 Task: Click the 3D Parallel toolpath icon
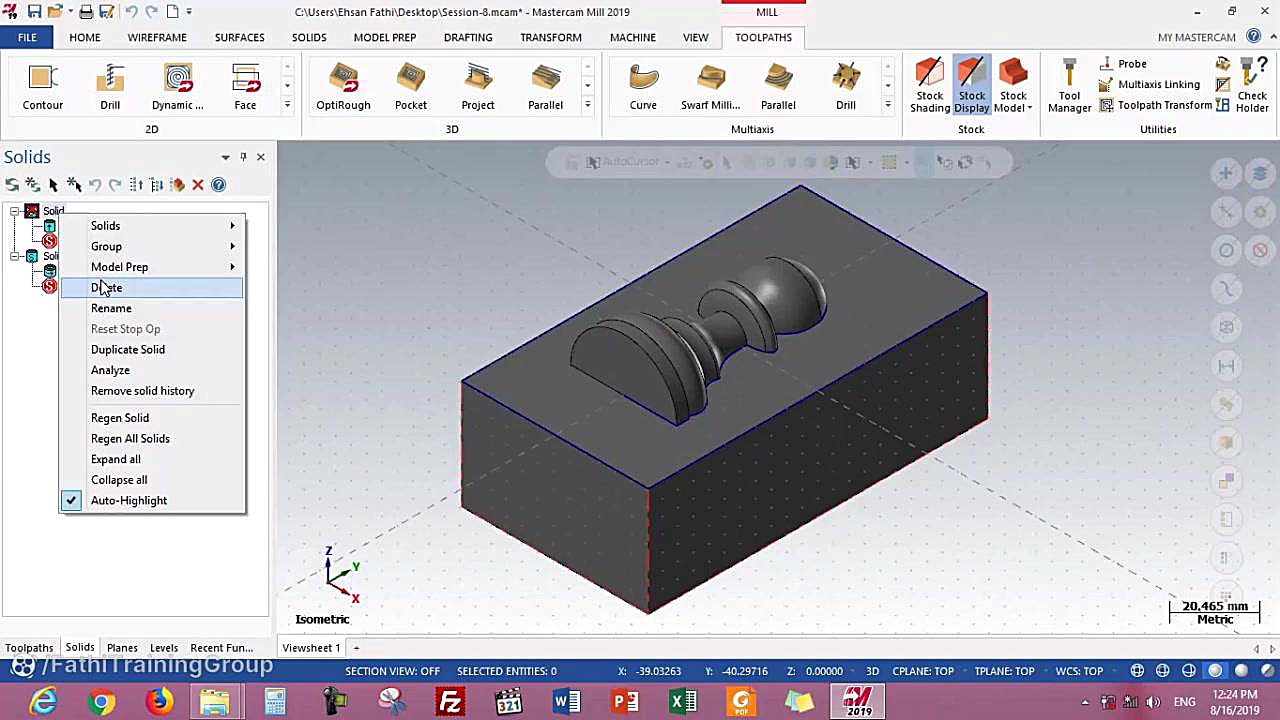point(545,87)
